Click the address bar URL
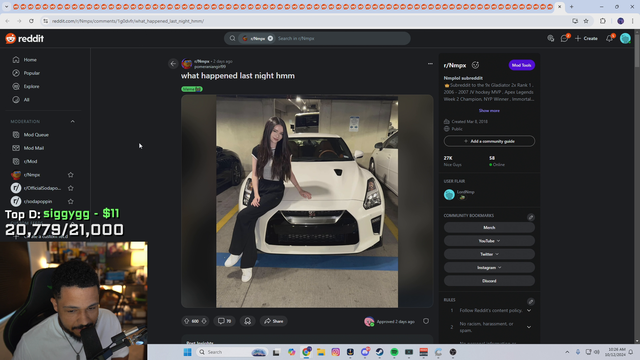The image size is (640, 360). click(128, 21)
